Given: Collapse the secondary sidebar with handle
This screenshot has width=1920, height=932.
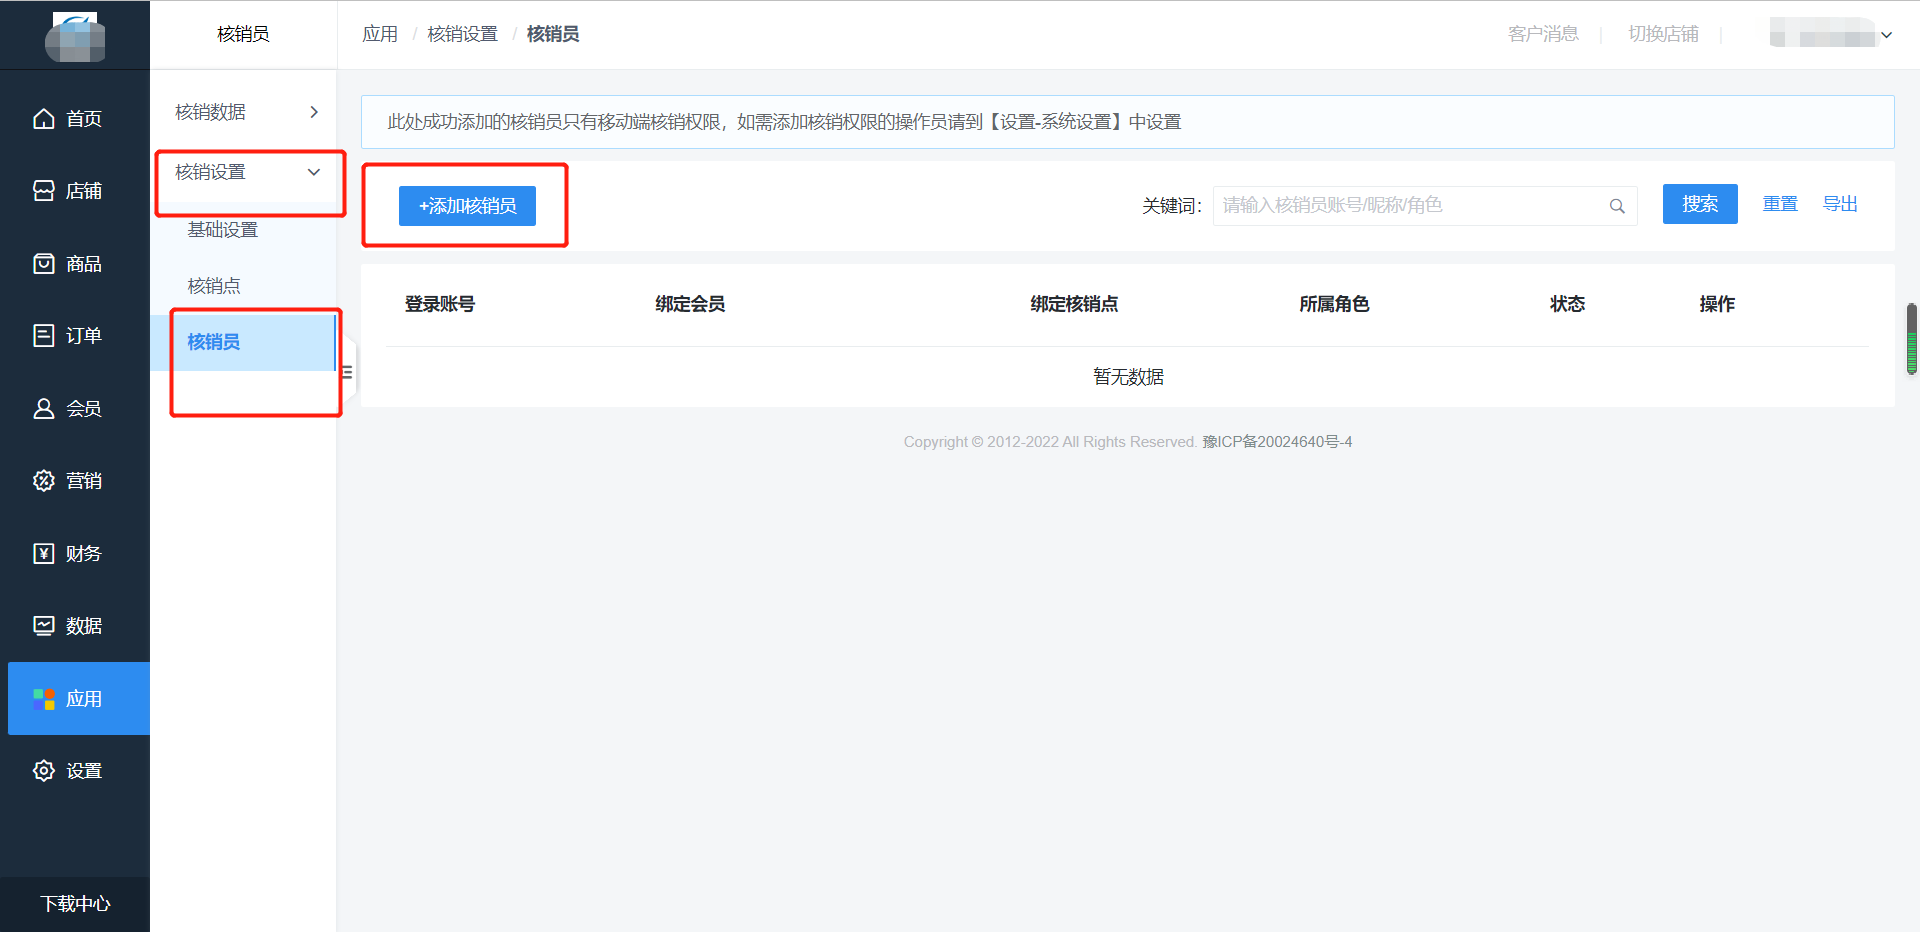Looking at the screenshot, I should [347, 372].
